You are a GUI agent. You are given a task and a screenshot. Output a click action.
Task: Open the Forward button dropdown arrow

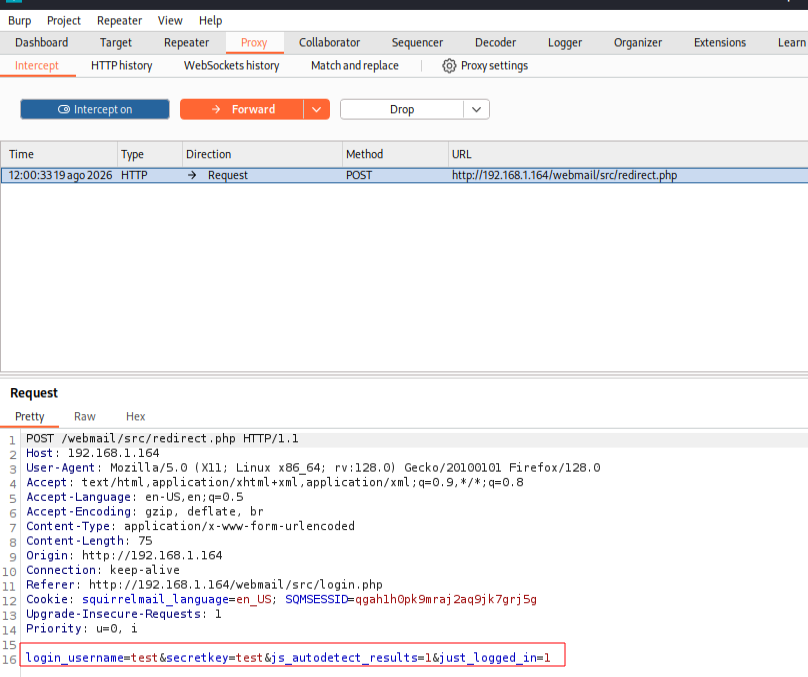pos(316,109)
